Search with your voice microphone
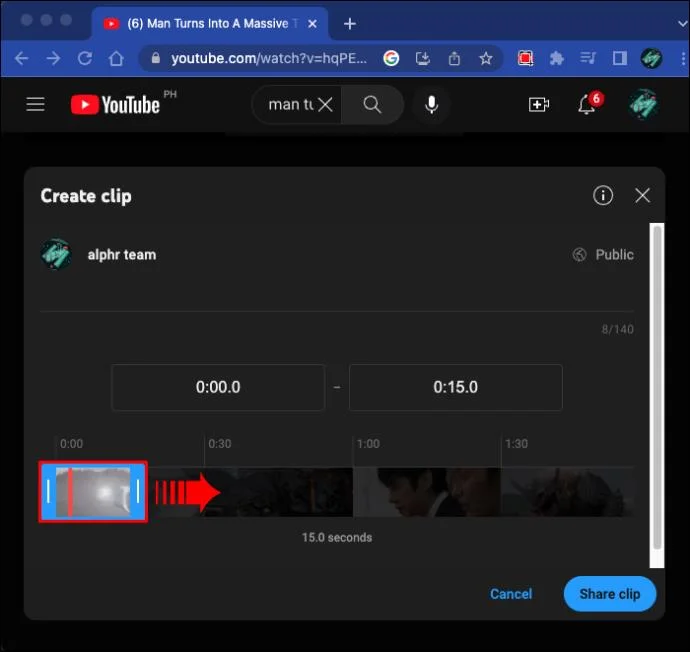Screen dimensions: 690x652 click(432, 105)
